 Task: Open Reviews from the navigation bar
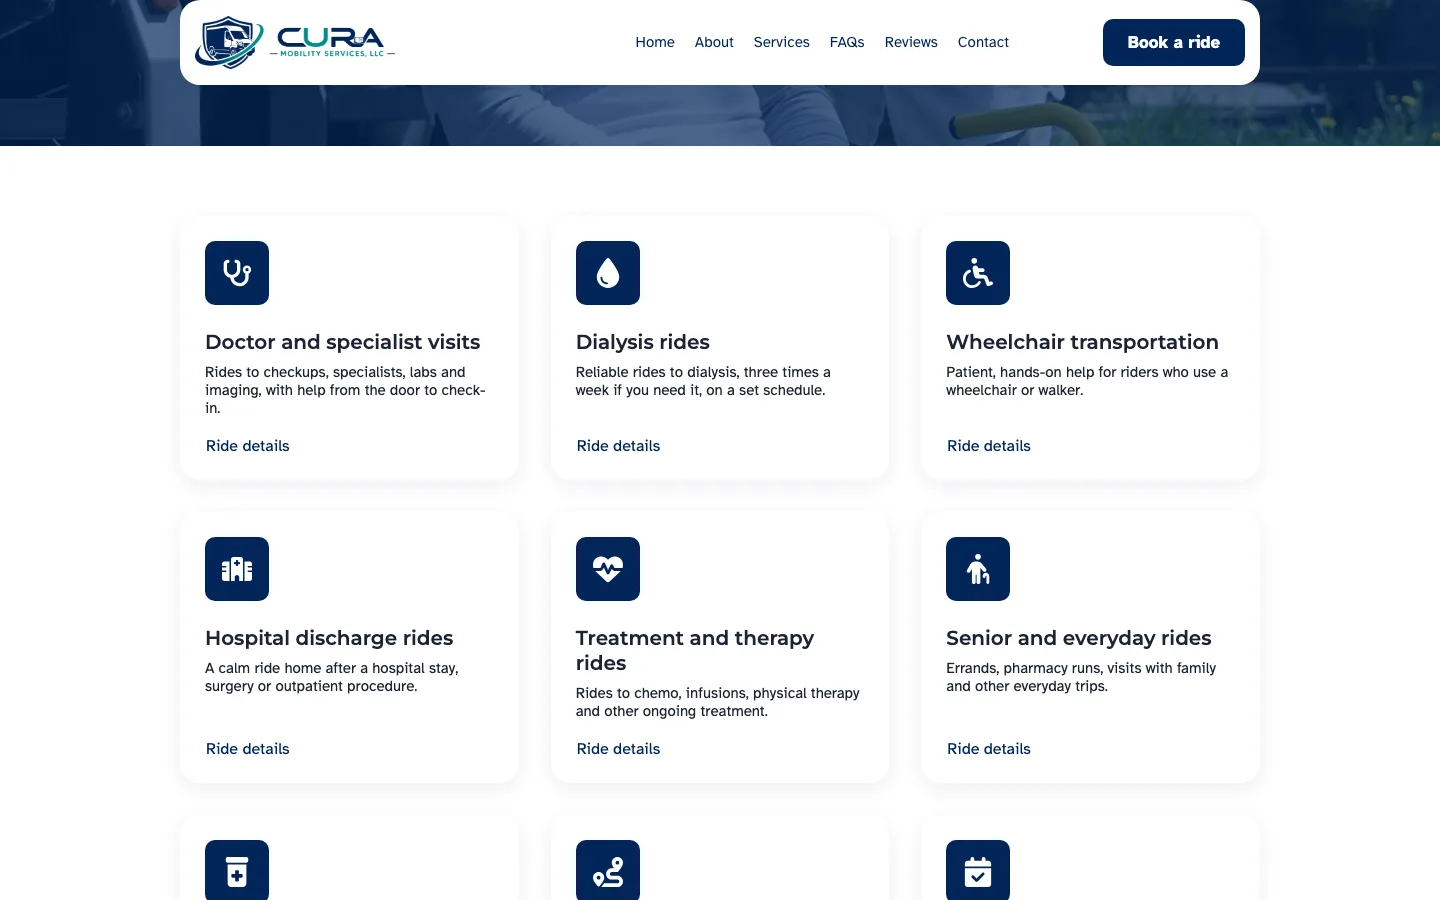tap(911, 42)
